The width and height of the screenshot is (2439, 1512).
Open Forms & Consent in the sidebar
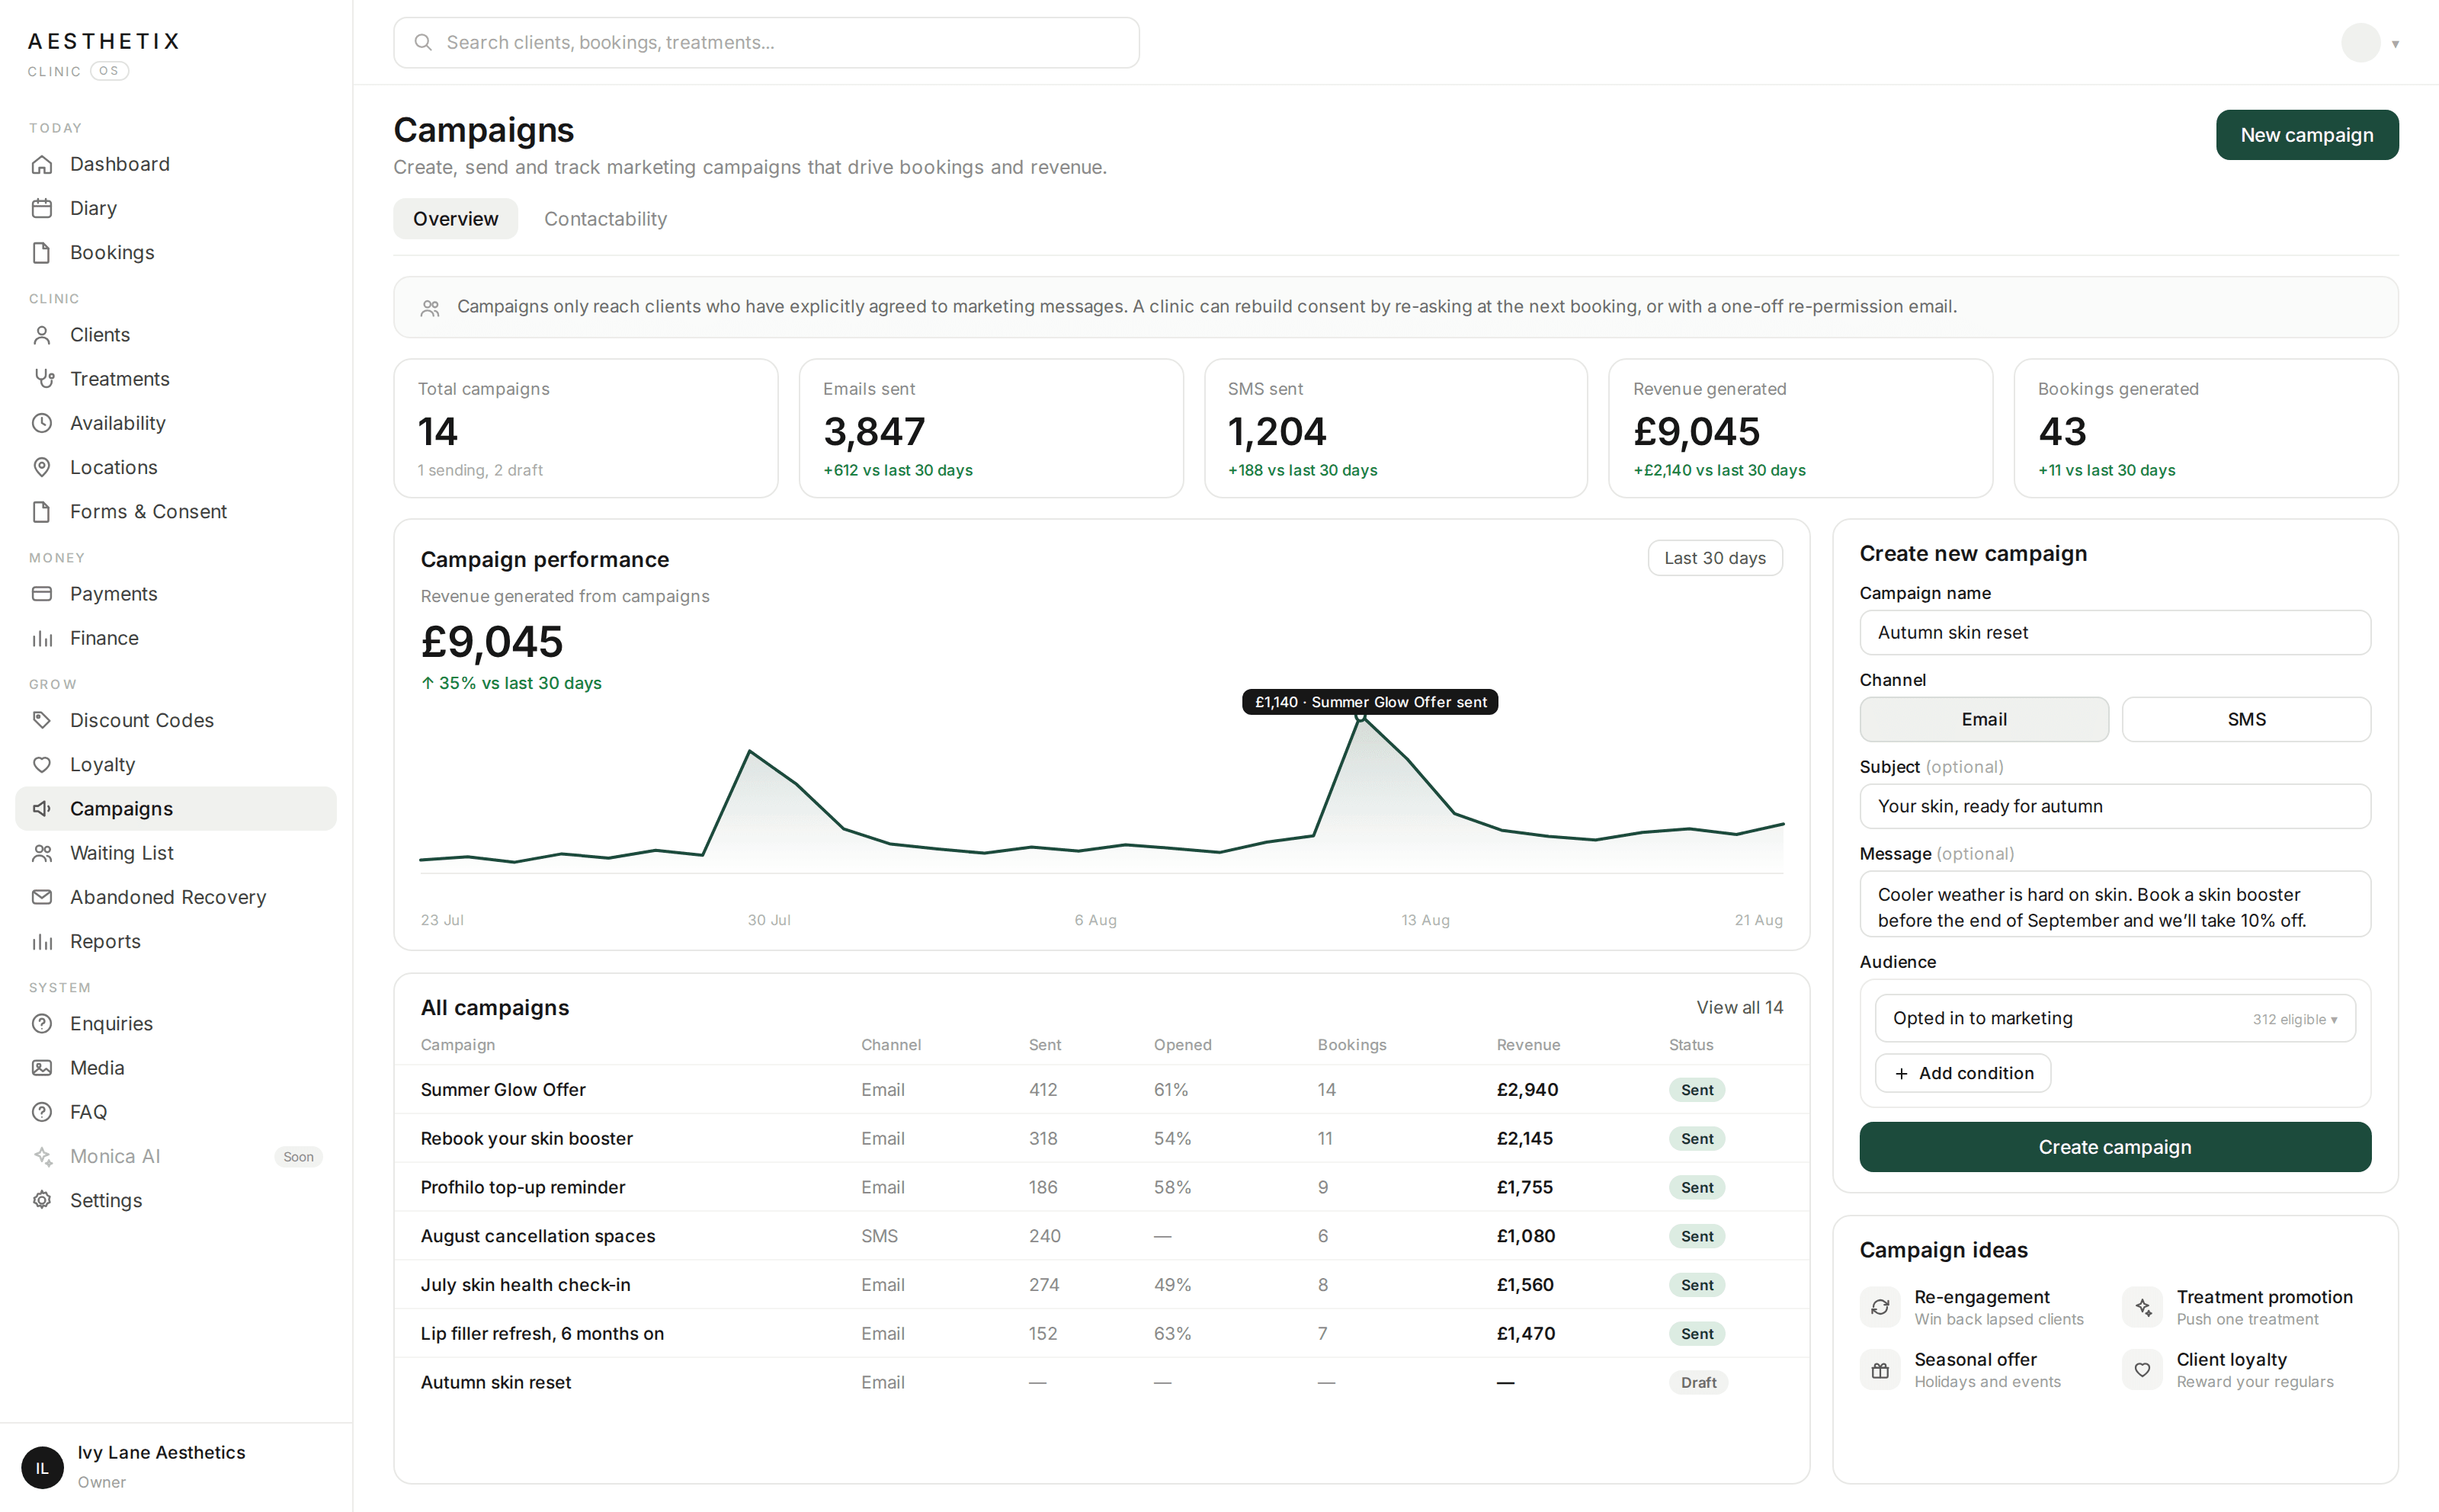coord(176,512)
